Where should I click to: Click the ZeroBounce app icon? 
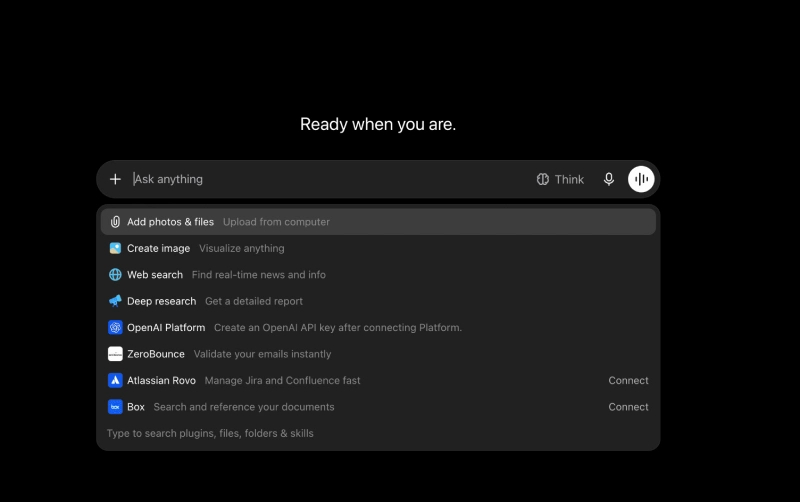(115, 354)
